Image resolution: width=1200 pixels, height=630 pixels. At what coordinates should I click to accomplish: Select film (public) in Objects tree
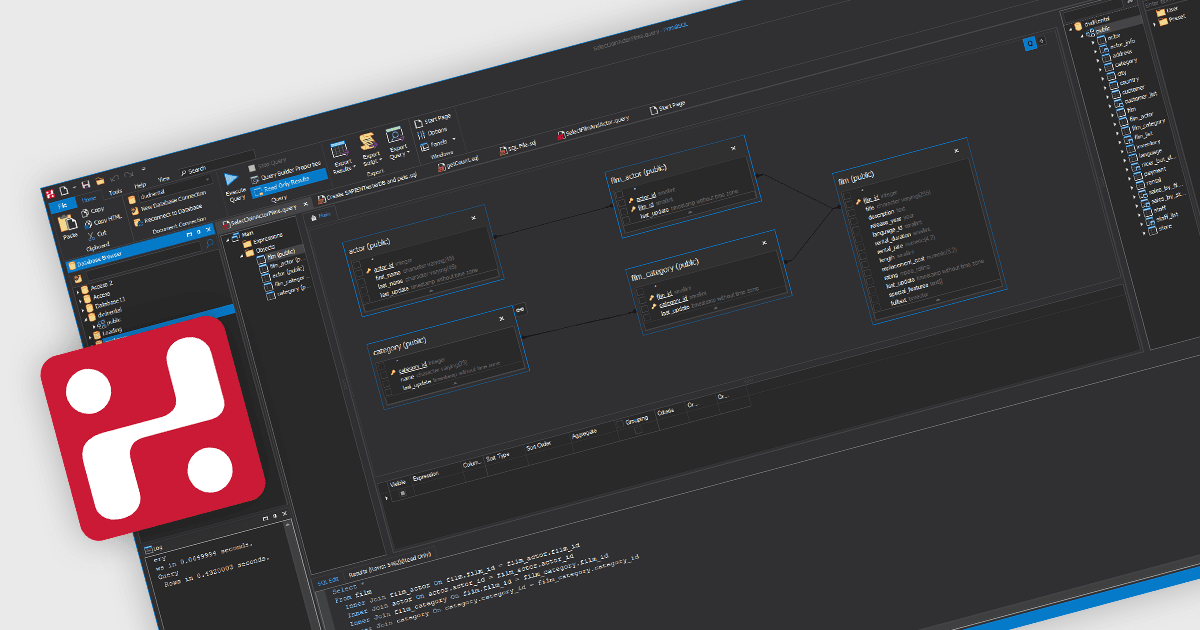coord(280,253)
